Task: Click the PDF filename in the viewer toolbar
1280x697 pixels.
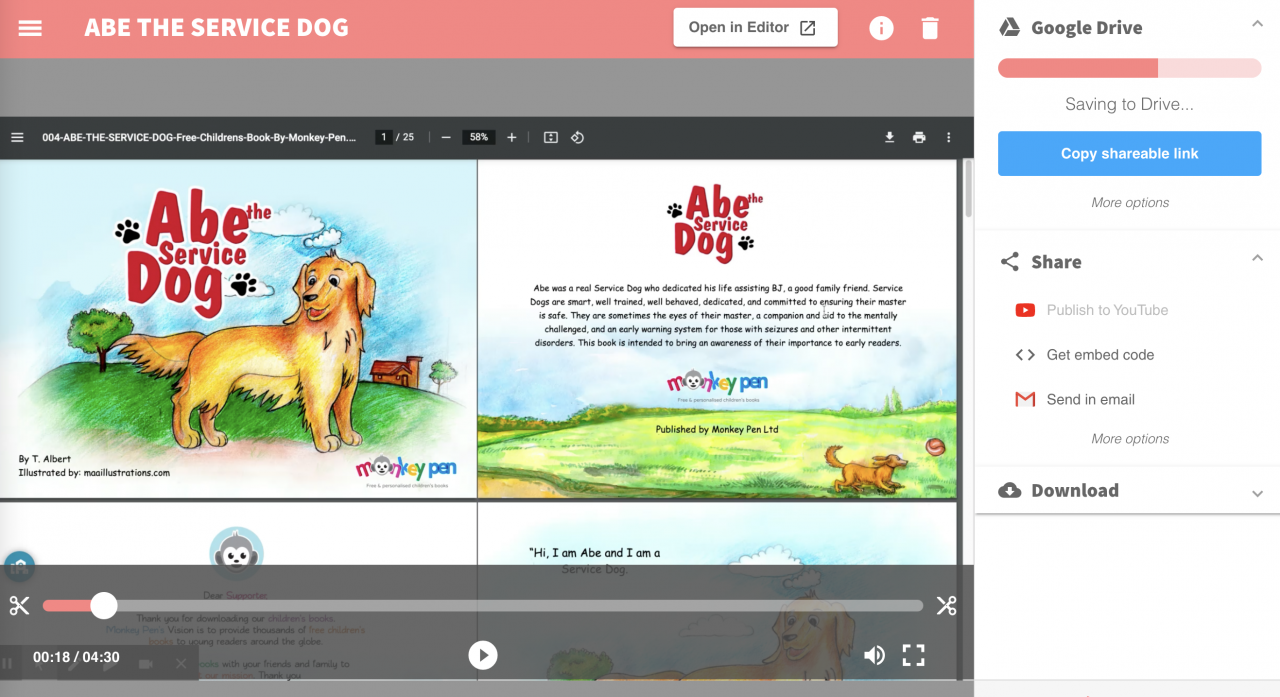Action: pos(198,137)
